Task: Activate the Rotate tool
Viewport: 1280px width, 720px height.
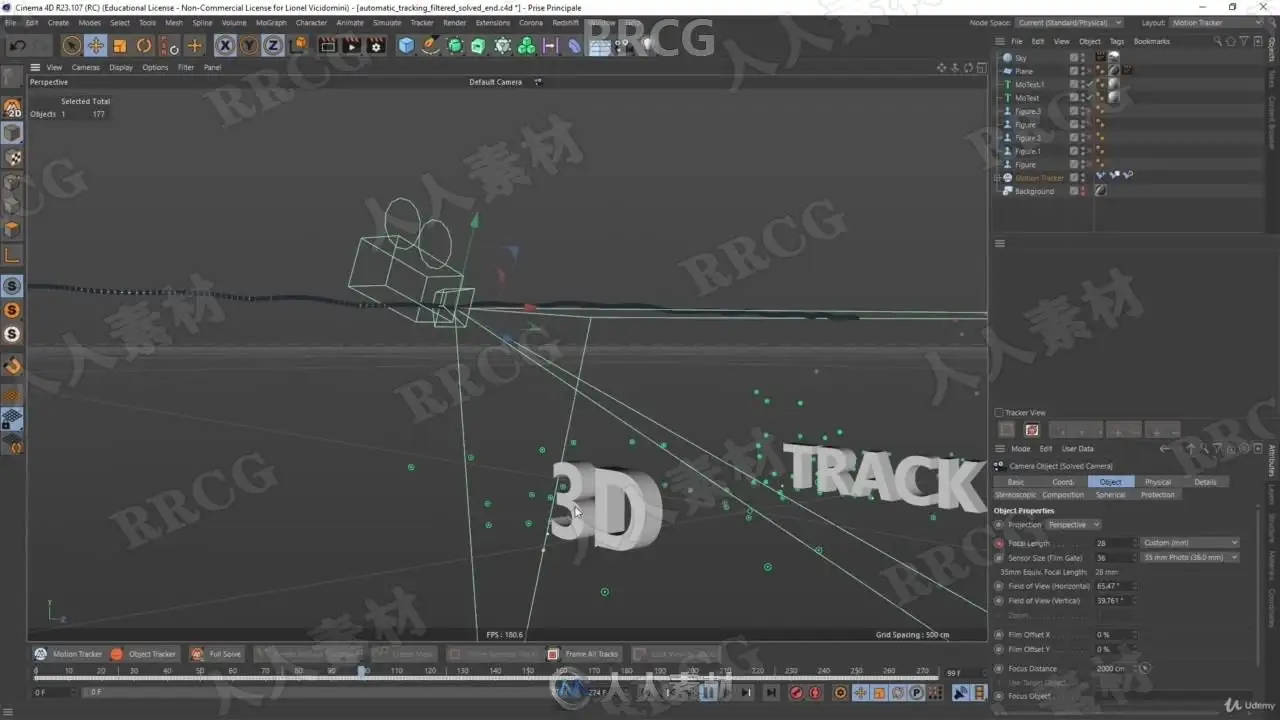Action: [144, 46]
